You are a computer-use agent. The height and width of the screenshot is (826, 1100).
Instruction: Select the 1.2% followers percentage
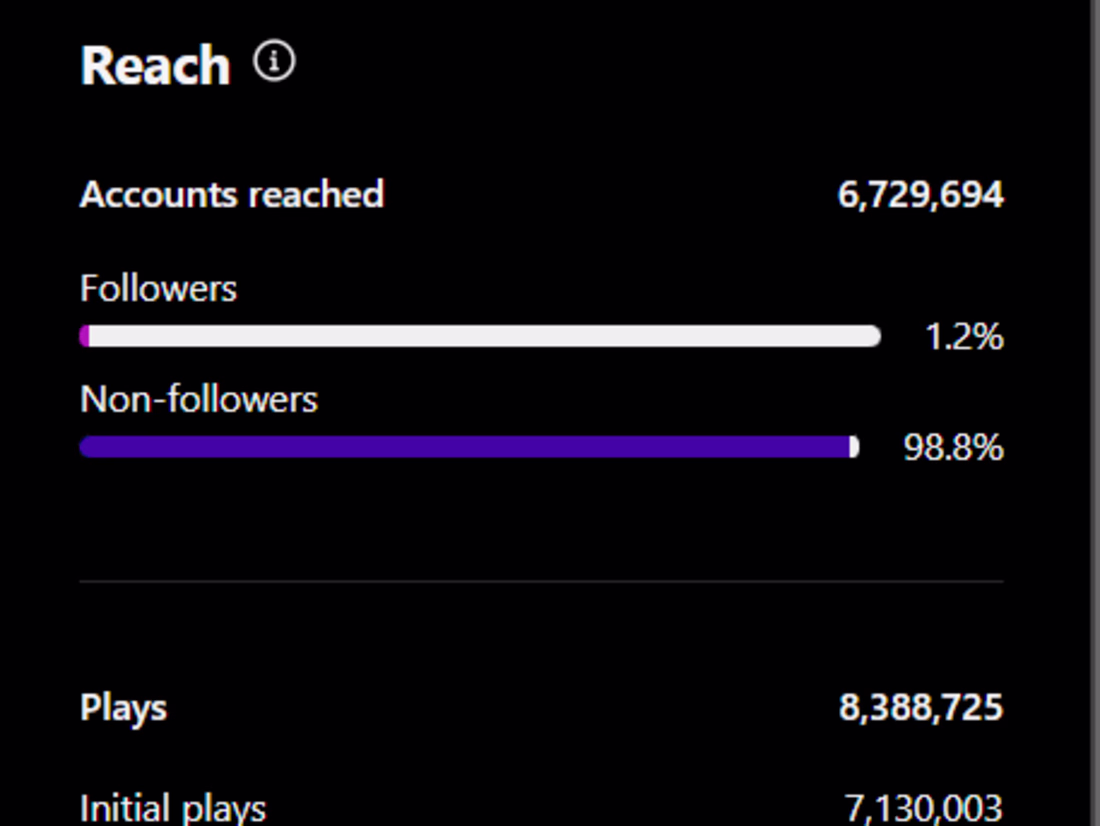click(964, 337)
